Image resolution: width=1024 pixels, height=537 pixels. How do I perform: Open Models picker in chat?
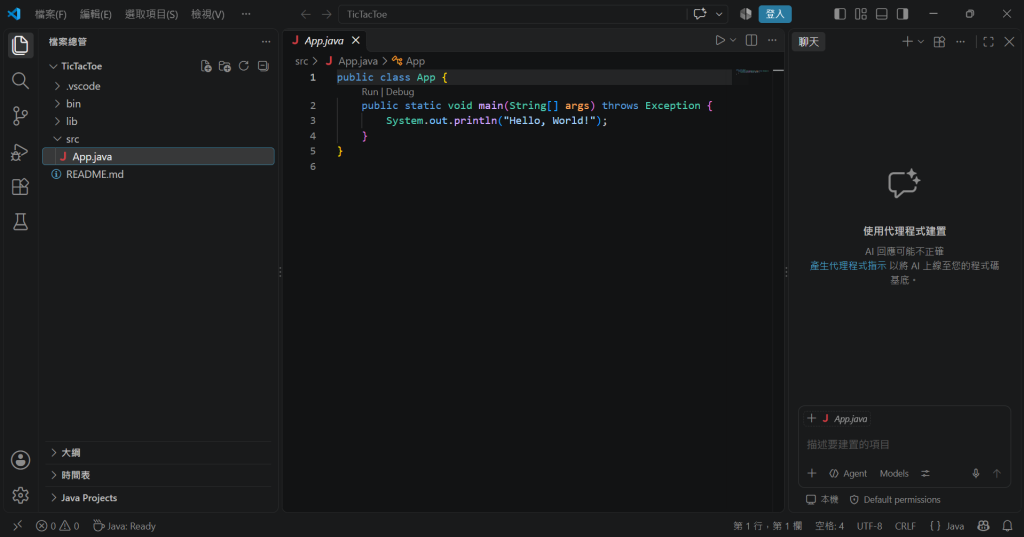[x=894, y=474]
